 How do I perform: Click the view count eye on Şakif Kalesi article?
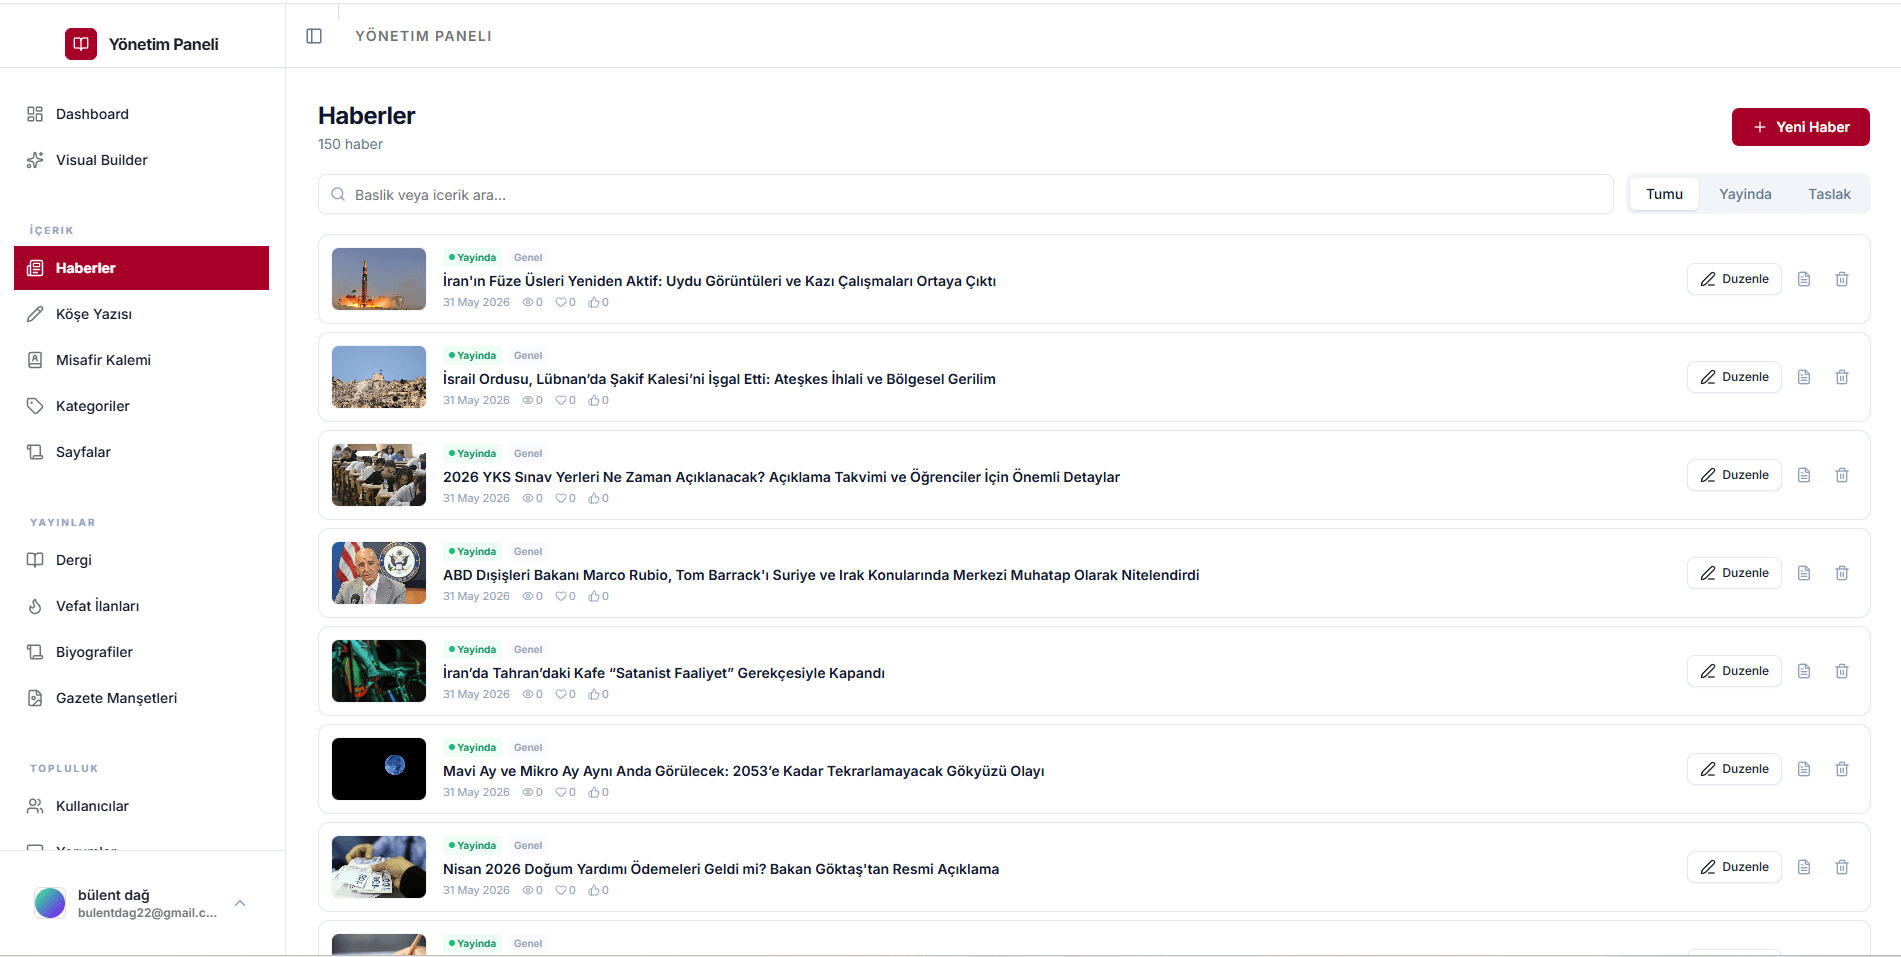coord(528,400)
